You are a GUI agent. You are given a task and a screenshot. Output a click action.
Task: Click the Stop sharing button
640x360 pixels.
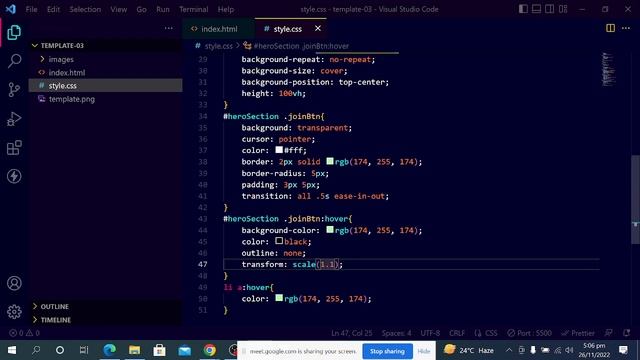click(387, 351)
